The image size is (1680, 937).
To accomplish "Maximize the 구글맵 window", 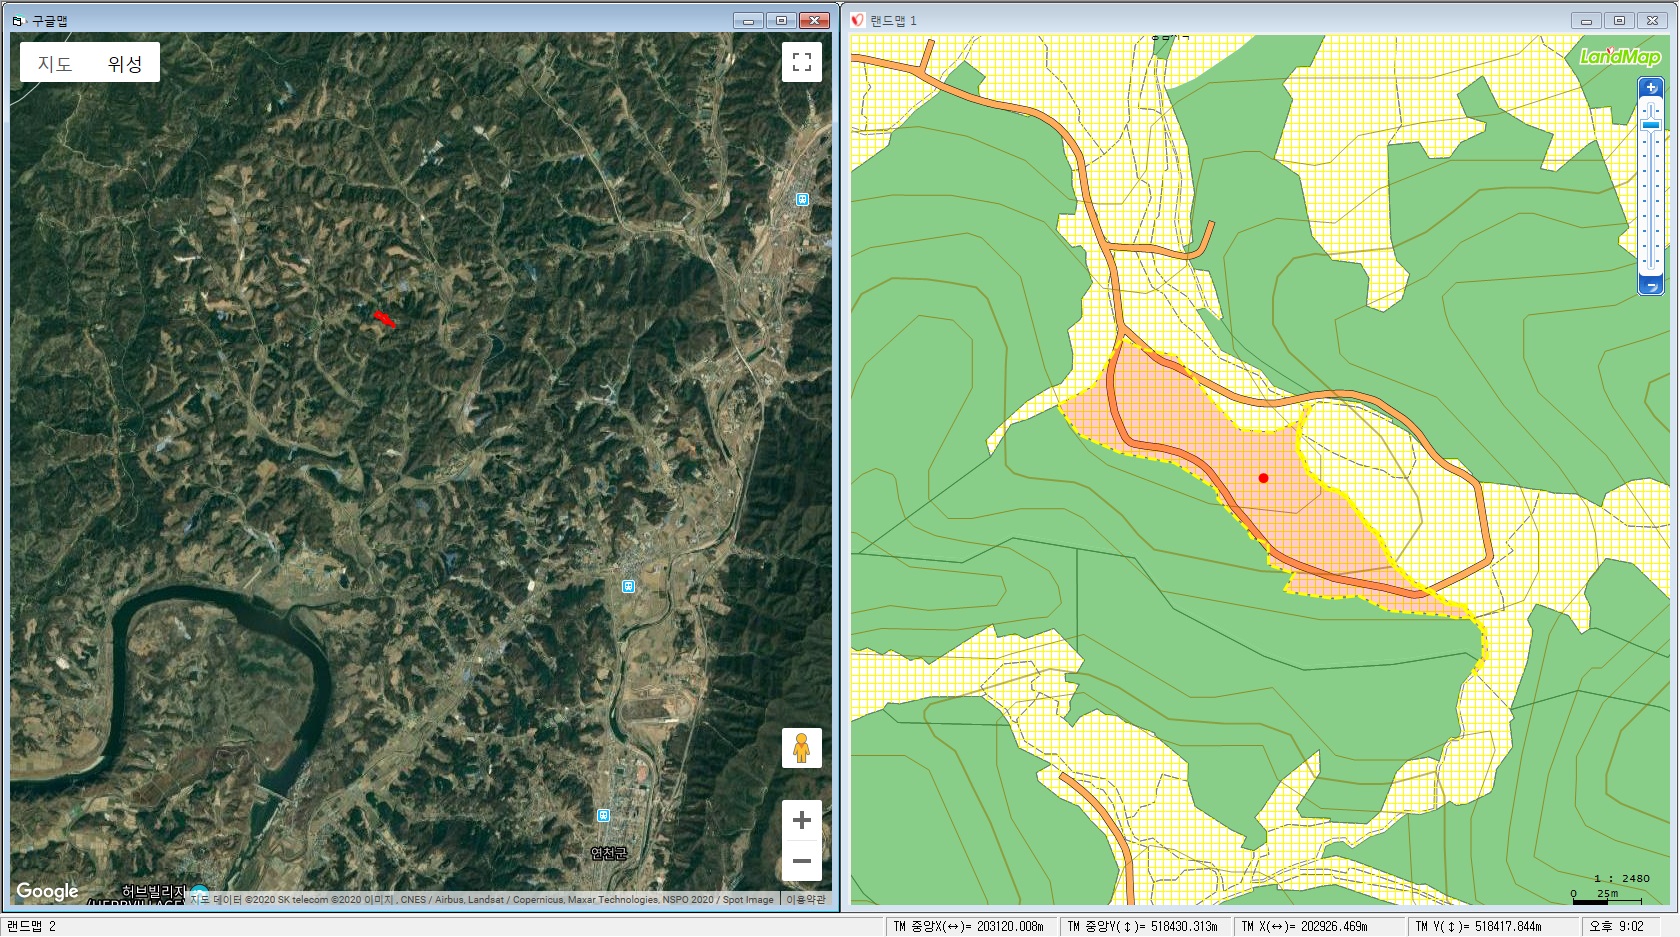I will pyautogui.click(x=781, y=20).
